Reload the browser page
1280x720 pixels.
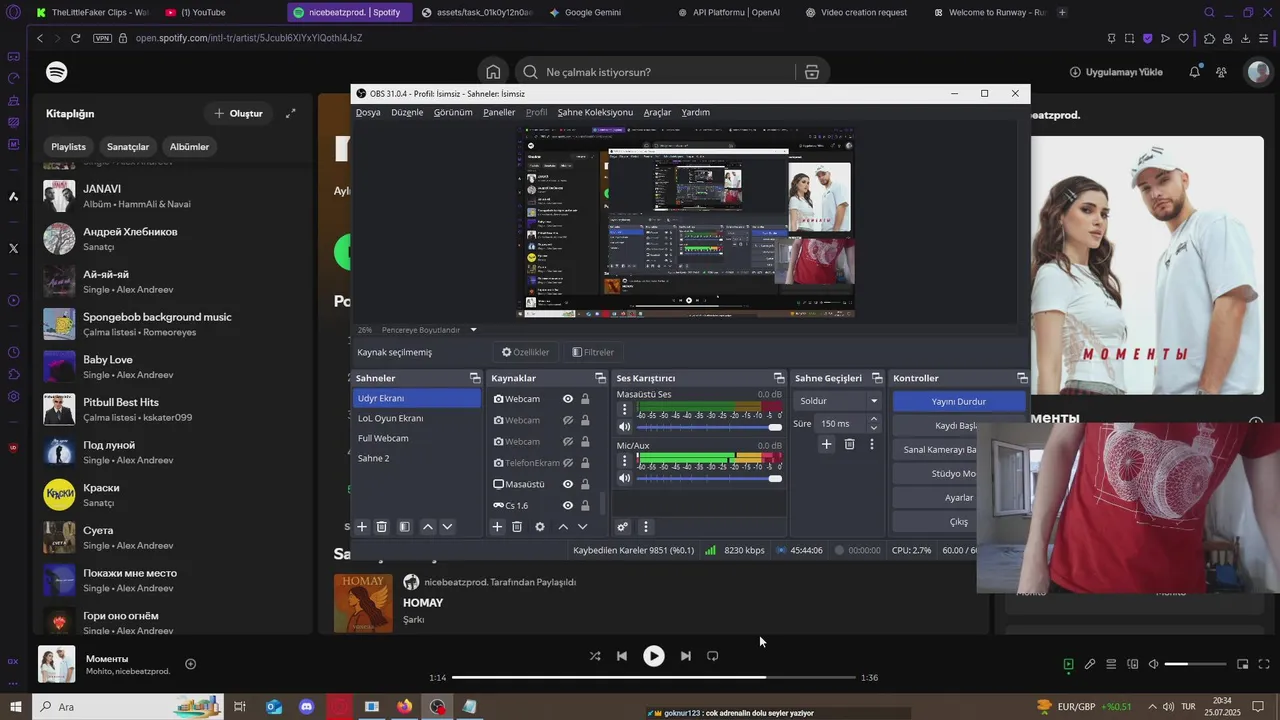(x=75, y=38)
